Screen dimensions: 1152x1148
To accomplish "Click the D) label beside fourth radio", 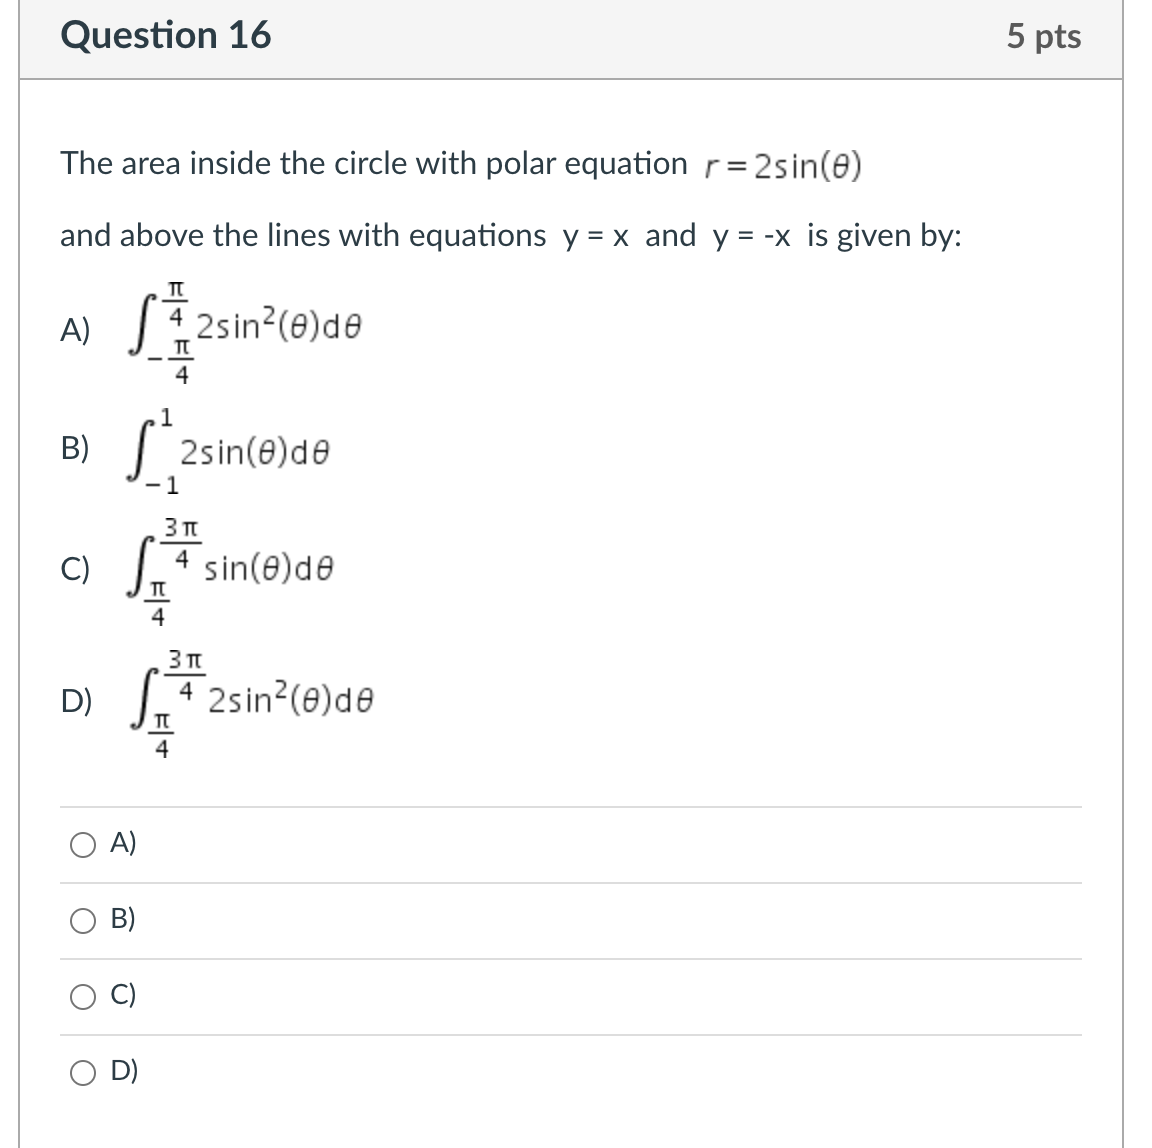I will [x=123, y=1071].
